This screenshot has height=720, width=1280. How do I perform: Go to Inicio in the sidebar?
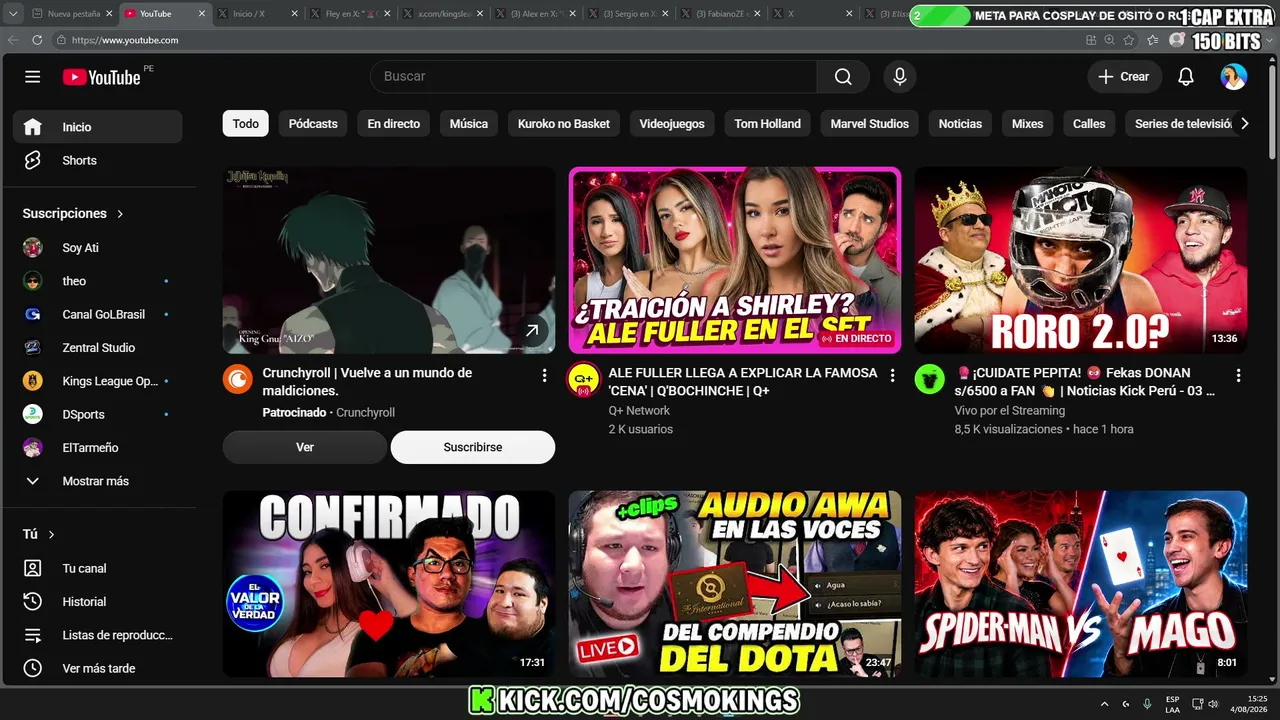tap(98, 127)
